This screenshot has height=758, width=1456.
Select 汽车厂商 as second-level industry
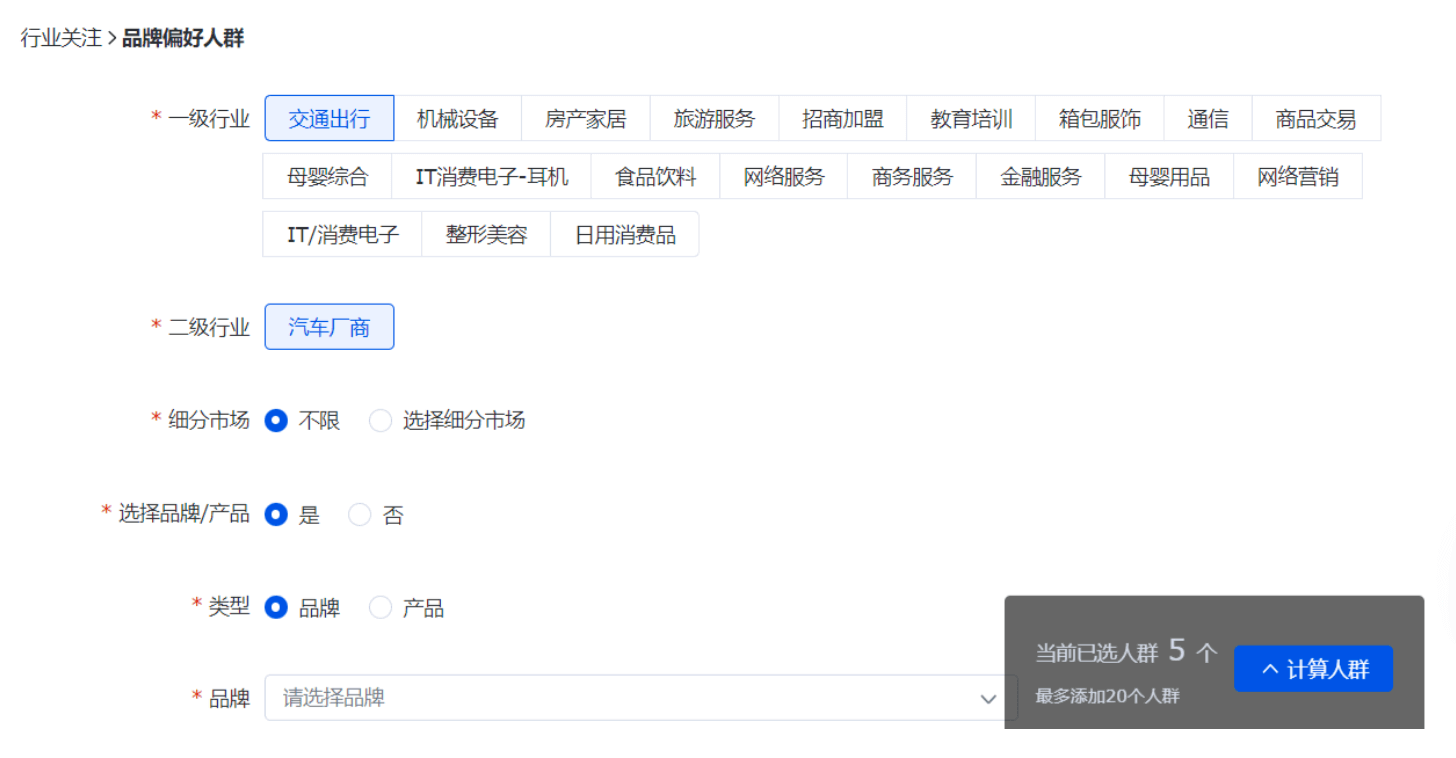329,327
